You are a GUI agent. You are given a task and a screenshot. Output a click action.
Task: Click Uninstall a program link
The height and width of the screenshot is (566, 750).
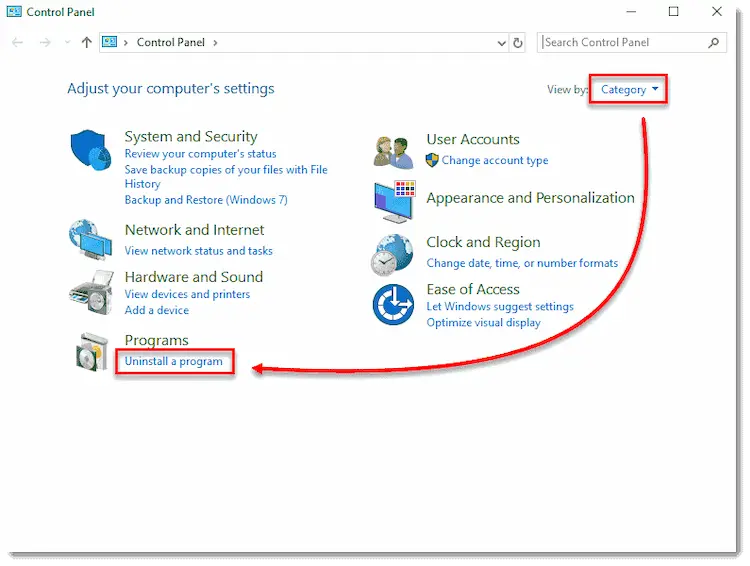(174, 361)
